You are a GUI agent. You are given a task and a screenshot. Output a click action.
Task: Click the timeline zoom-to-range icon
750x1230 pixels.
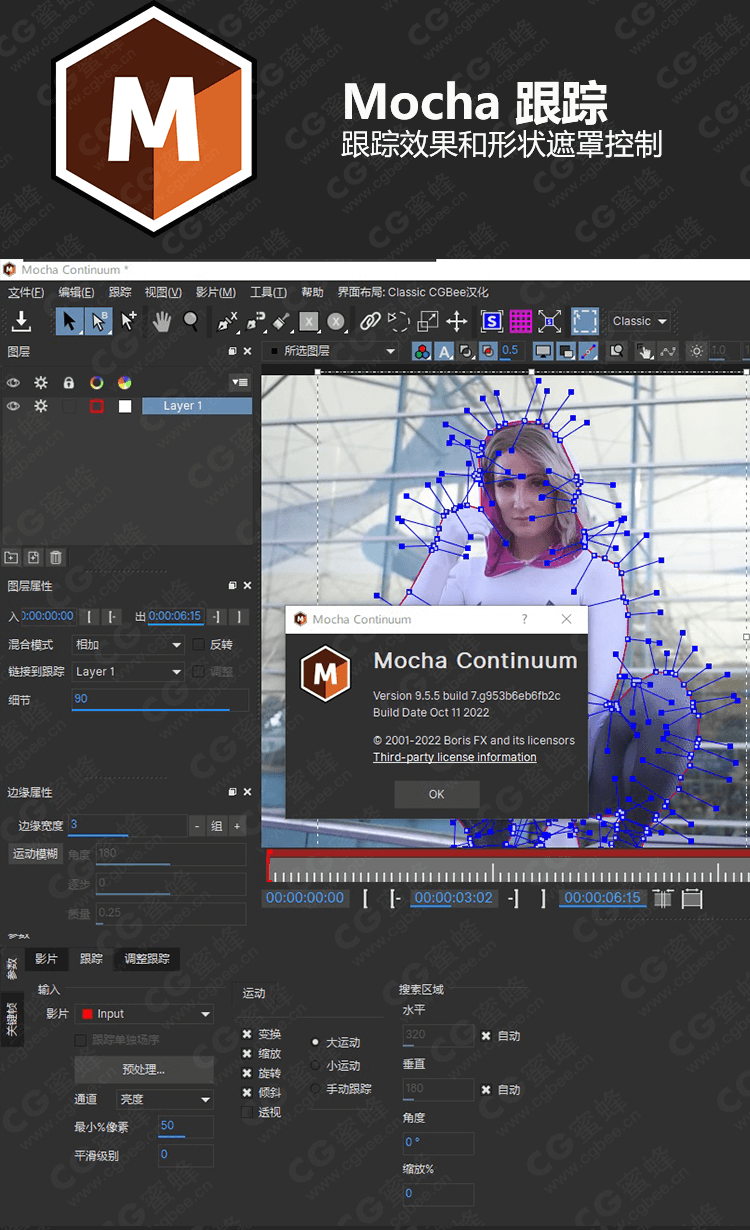692,898
